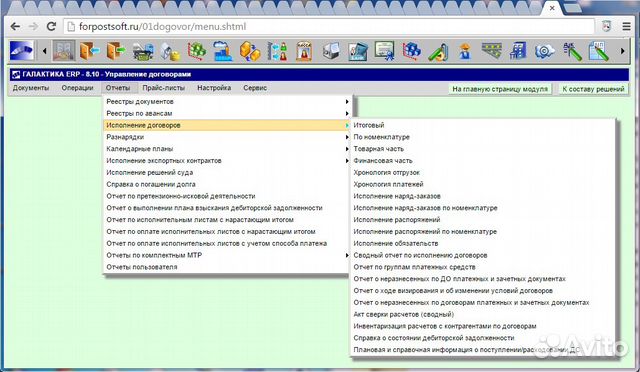Click the Galaktika logo icon in toolbar

22,51
